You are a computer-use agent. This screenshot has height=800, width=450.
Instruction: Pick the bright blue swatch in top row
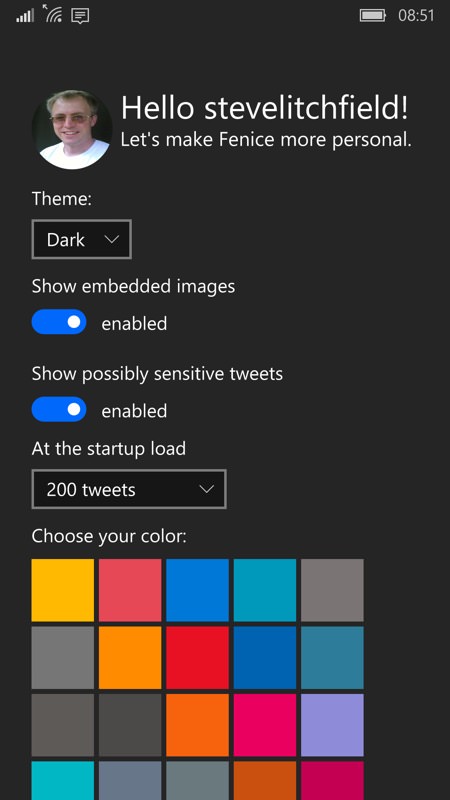coord(197,590)
